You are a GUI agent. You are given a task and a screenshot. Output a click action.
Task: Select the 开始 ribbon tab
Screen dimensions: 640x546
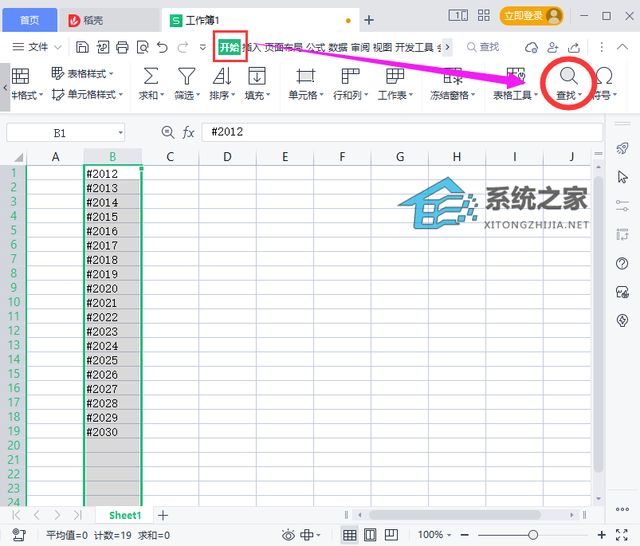pyautogui.click(x=229, y=47)
